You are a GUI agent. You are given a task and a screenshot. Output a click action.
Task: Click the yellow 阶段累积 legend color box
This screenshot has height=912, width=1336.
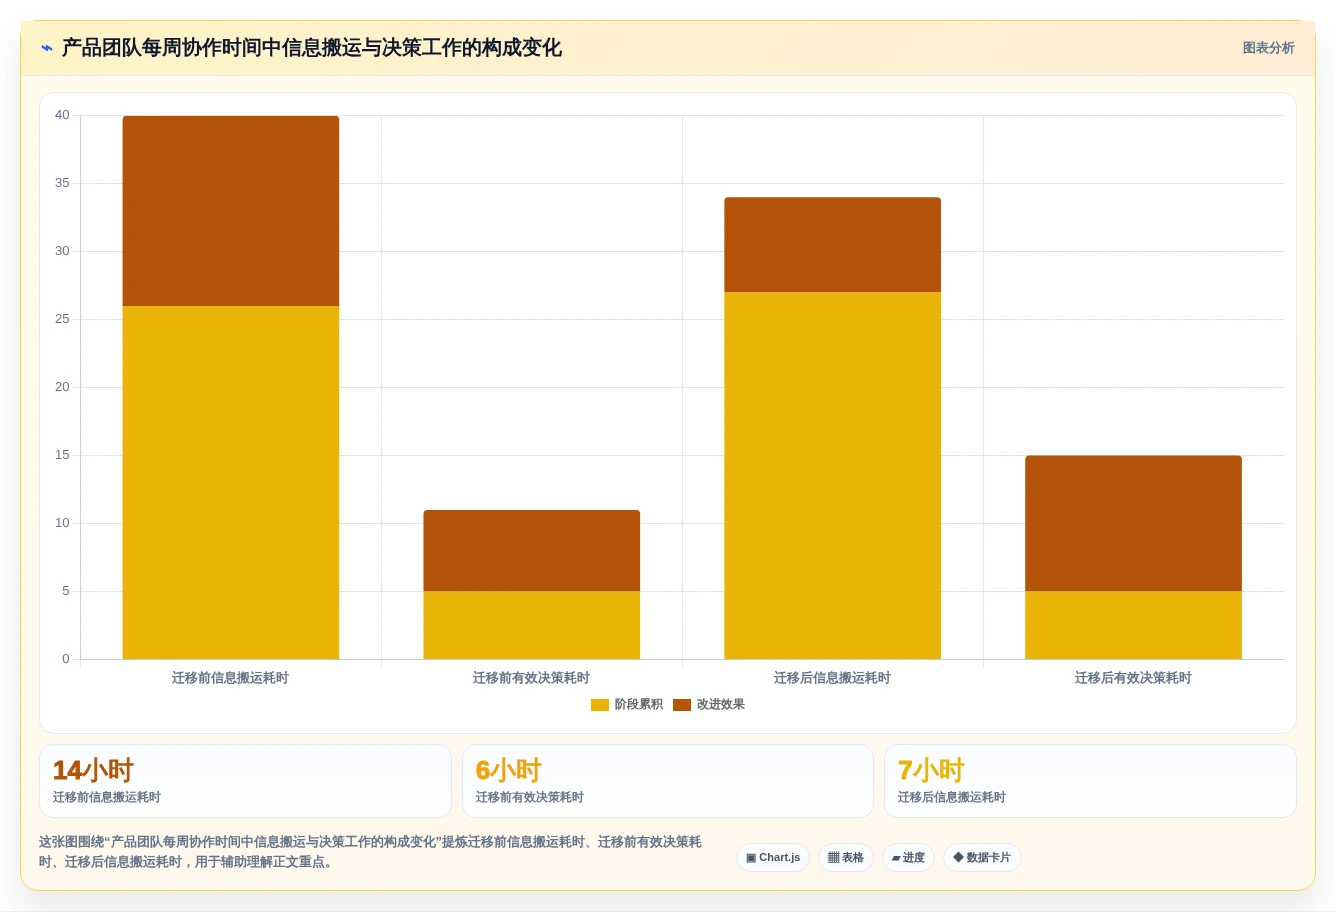(600, 705)
